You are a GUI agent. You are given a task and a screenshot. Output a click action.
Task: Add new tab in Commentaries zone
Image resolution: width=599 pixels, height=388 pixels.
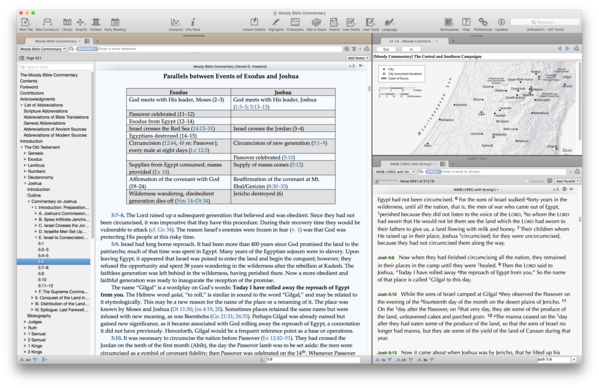pos(97,41)
